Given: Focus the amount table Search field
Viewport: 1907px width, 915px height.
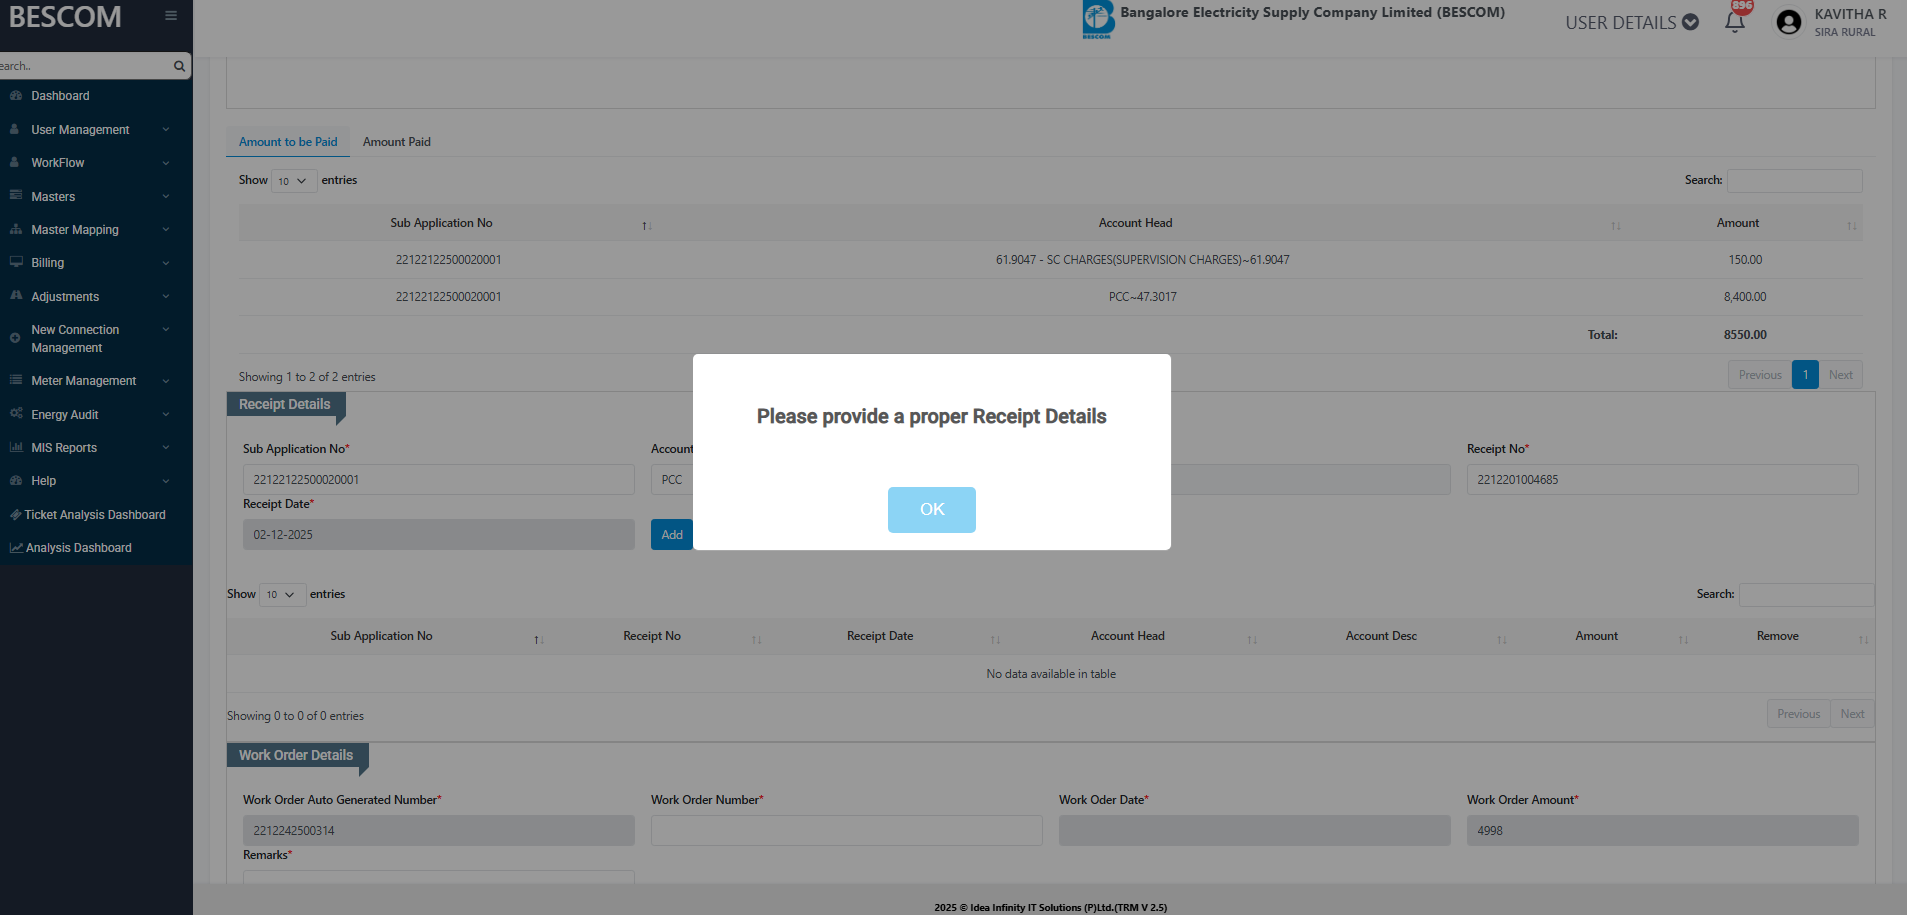Looking at the screenshot, I should point(1794,181).
